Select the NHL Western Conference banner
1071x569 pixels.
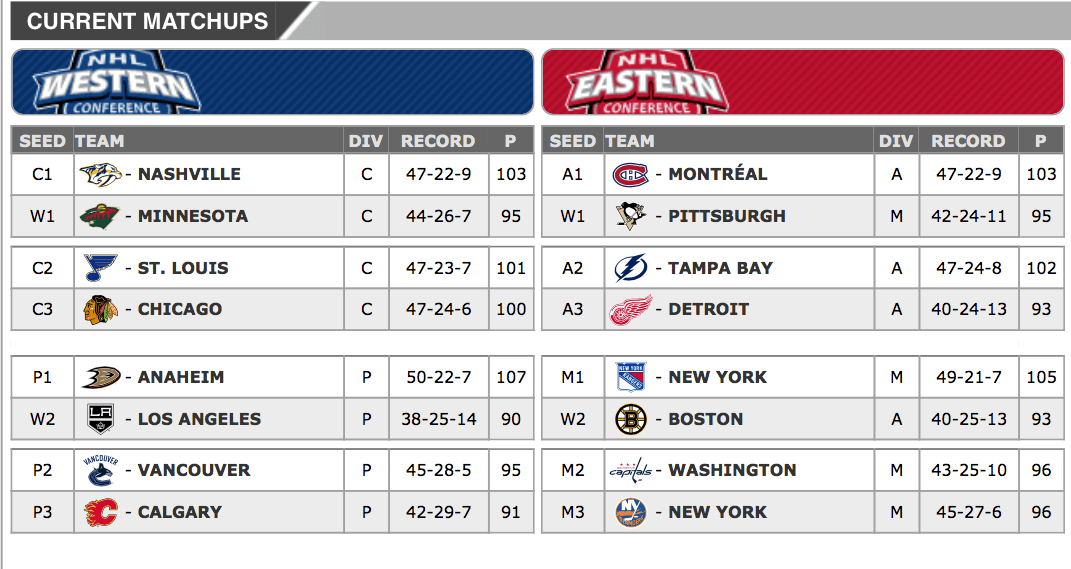(272, 82)
